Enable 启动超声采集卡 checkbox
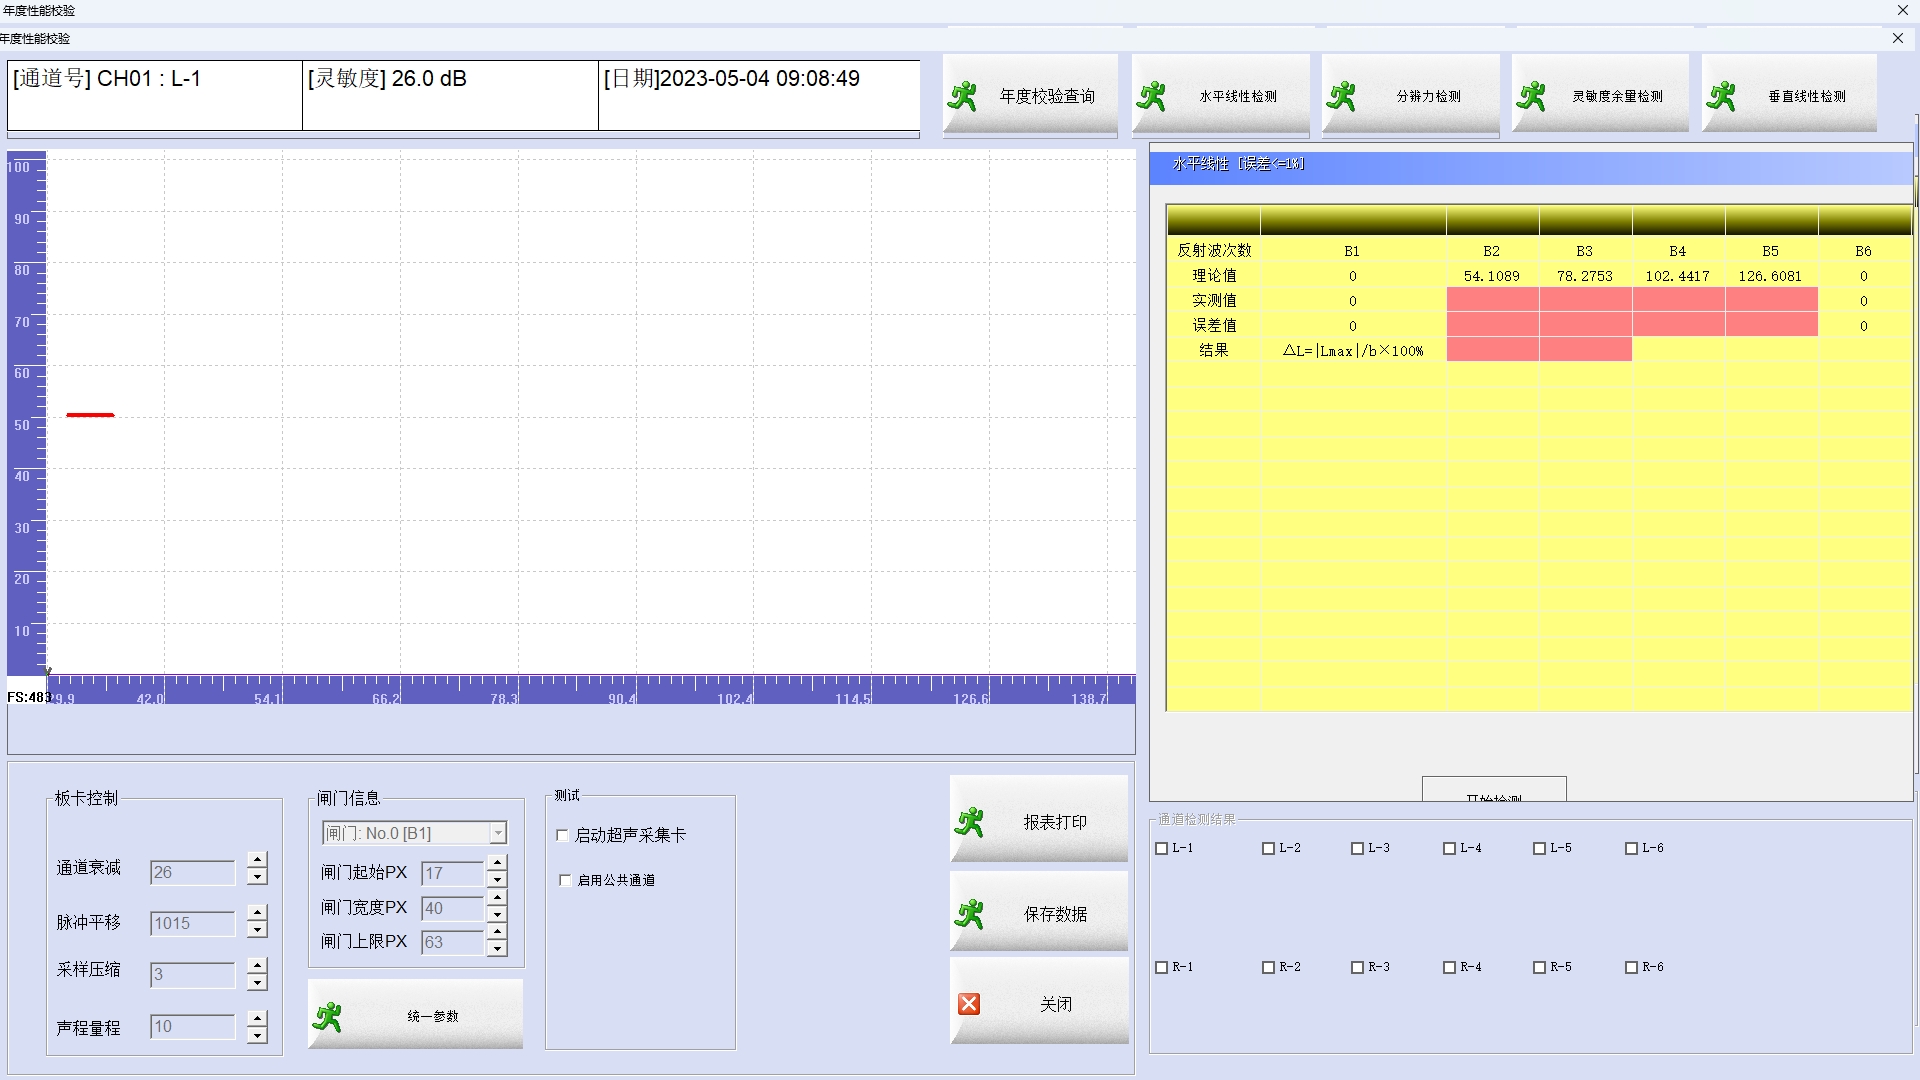Image resolution: width=1920 pixels, height=1080 pixels. 562,835
